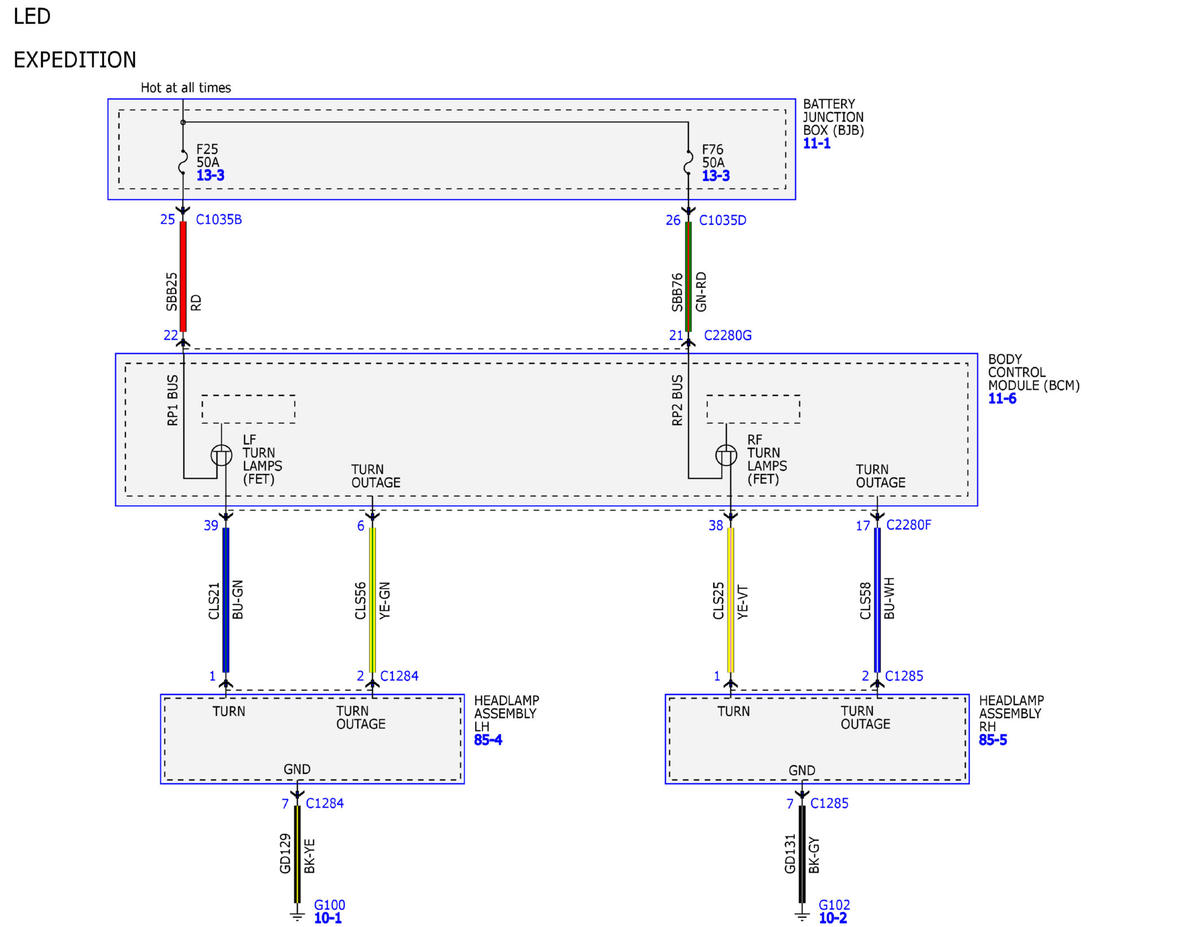Follow the 13-3 link under fuse F76
The height and width of the screenshot is (927, 1200).
point(715,176)
